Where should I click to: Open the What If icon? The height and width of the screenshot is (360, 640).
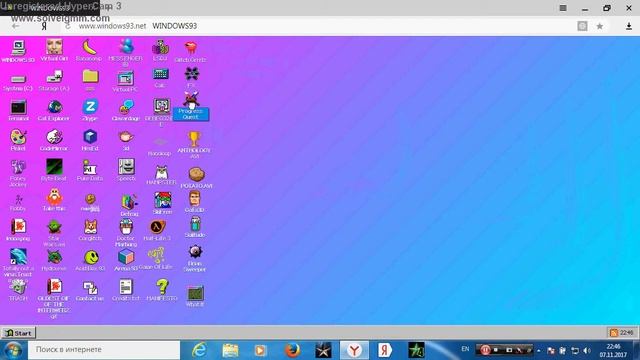coord(195,293)
